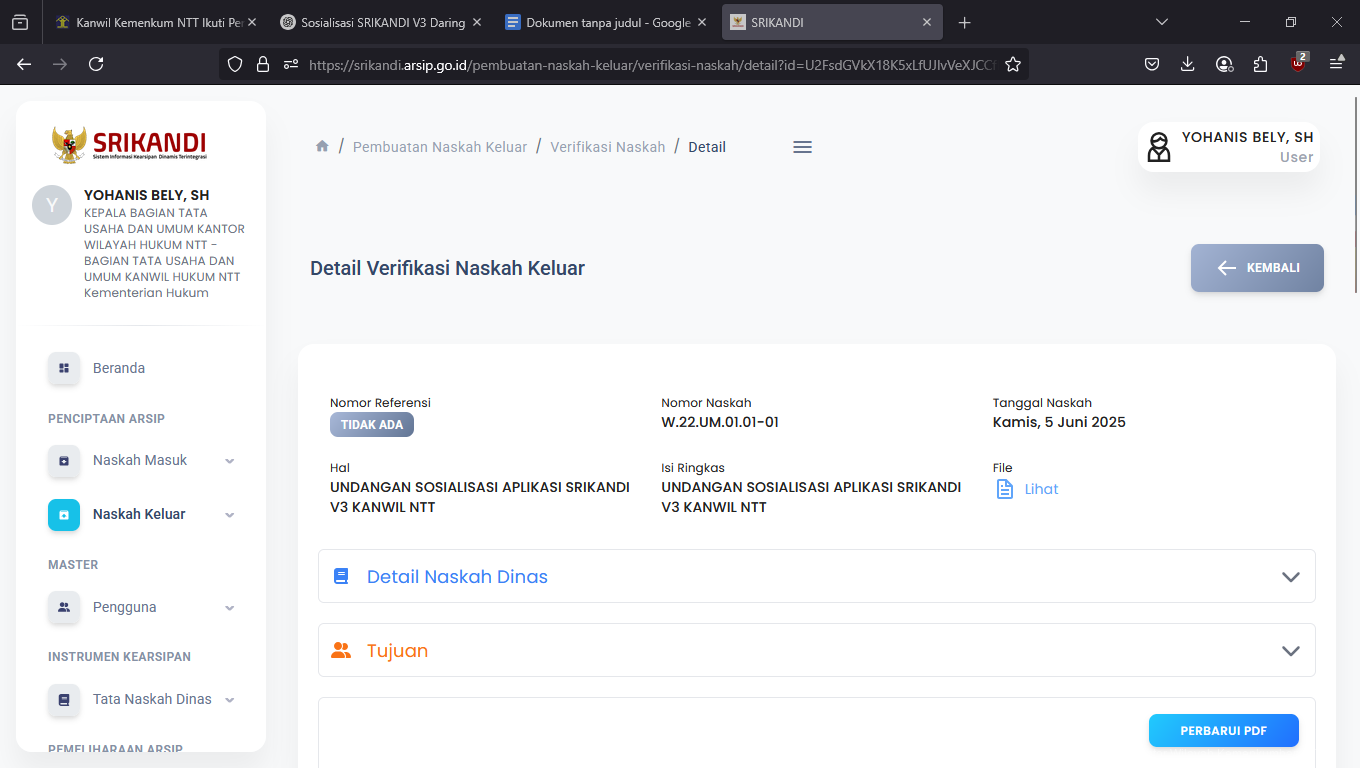Expand the Tujuan accordion chevron
The width and height of the screenshot is (1360, 768).
pos(1291,651)
